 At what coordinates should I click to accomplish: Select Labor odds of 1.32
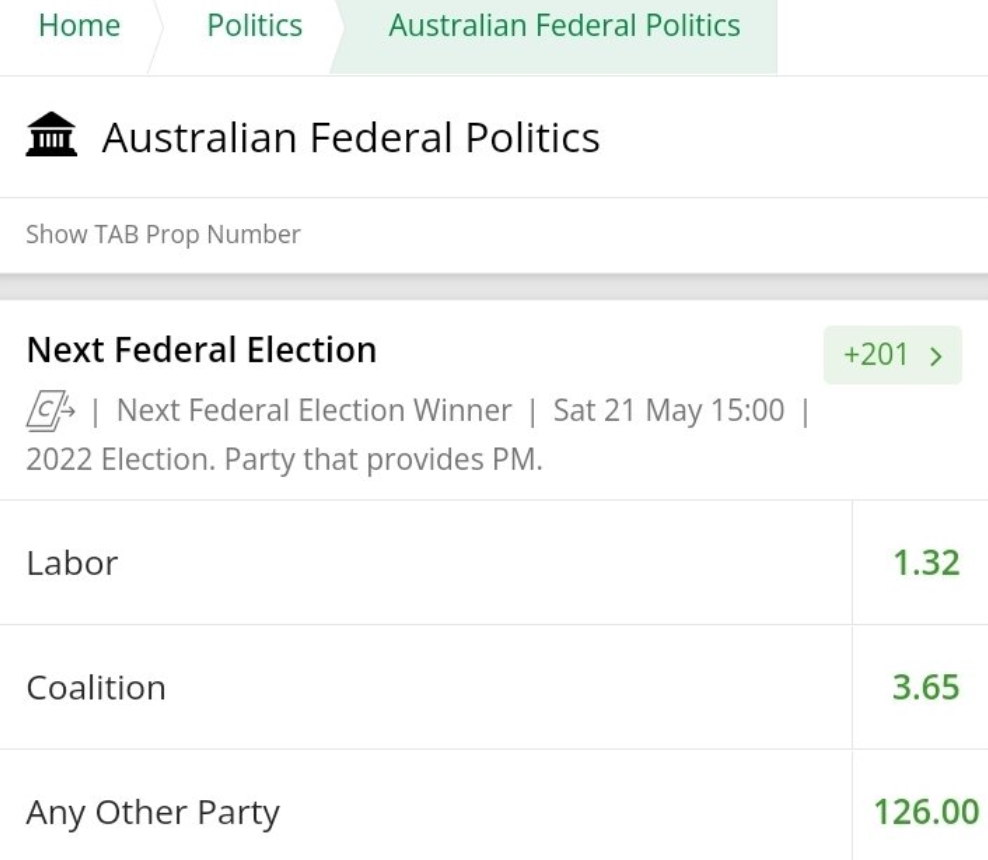(920, 563)
